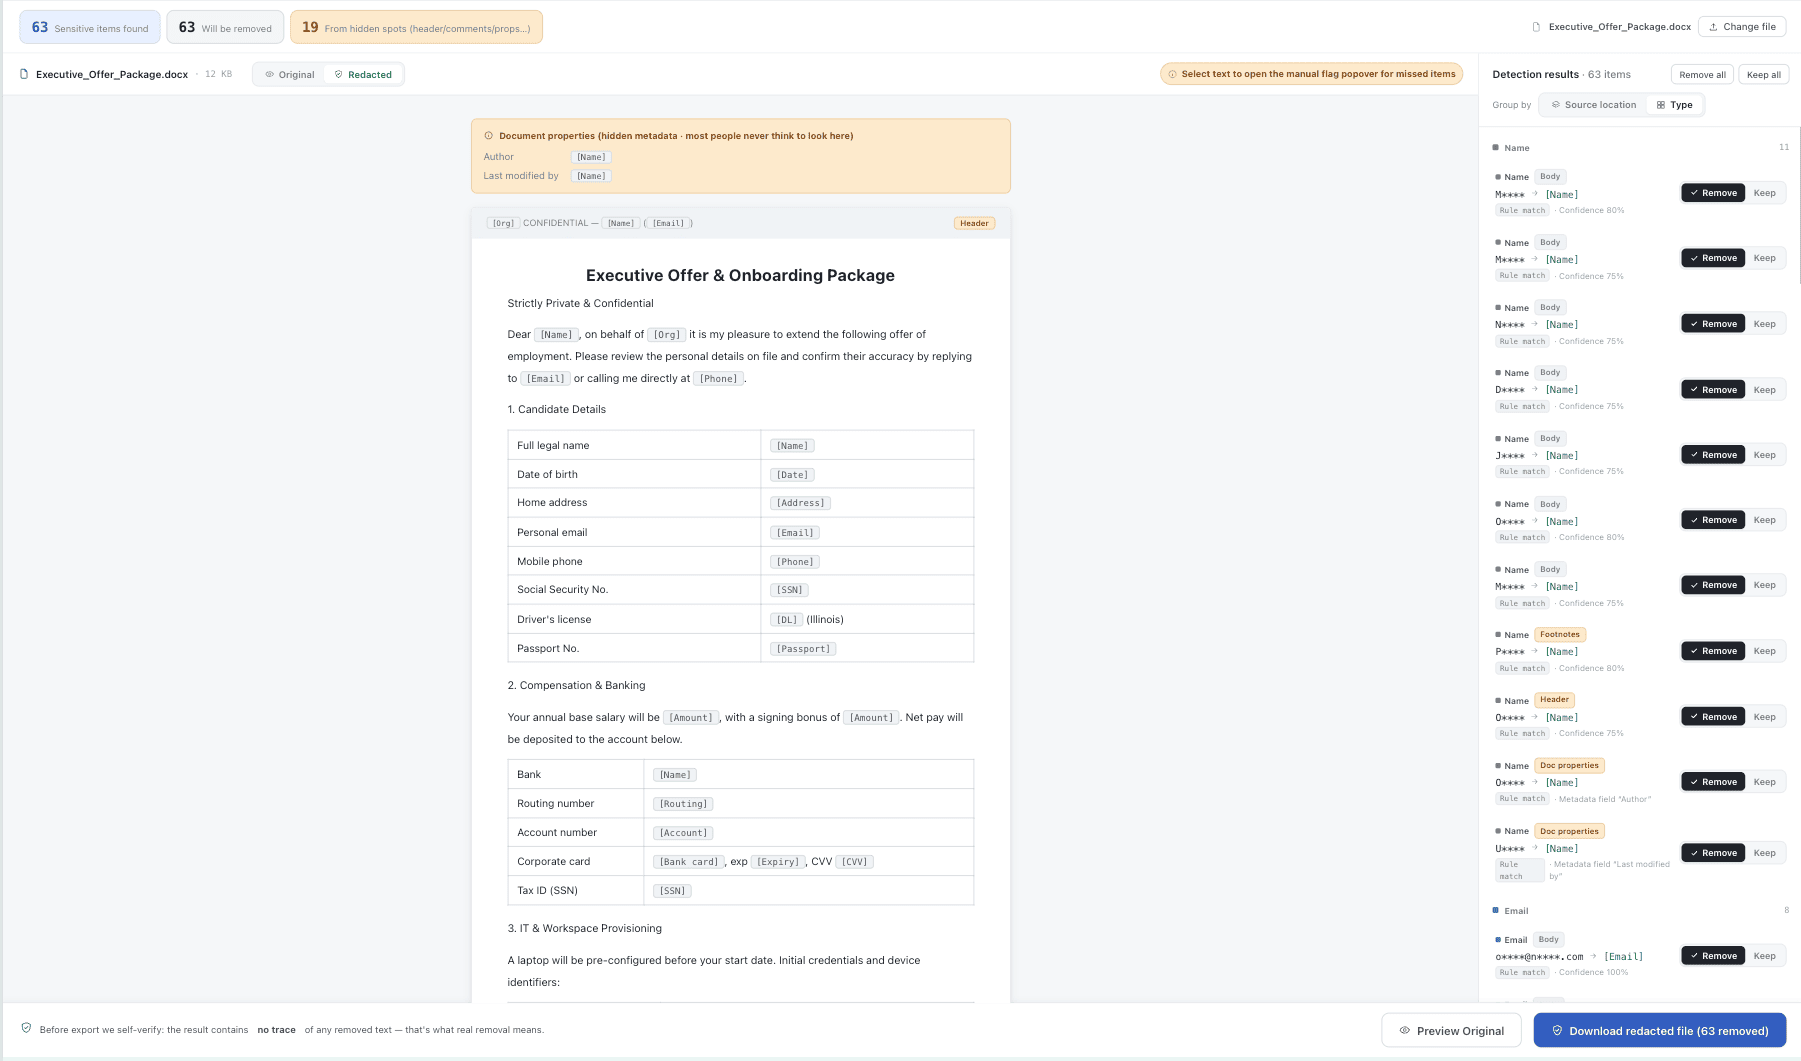
Task: Click the Source location grouping icon
Action: pos(1555,105)
